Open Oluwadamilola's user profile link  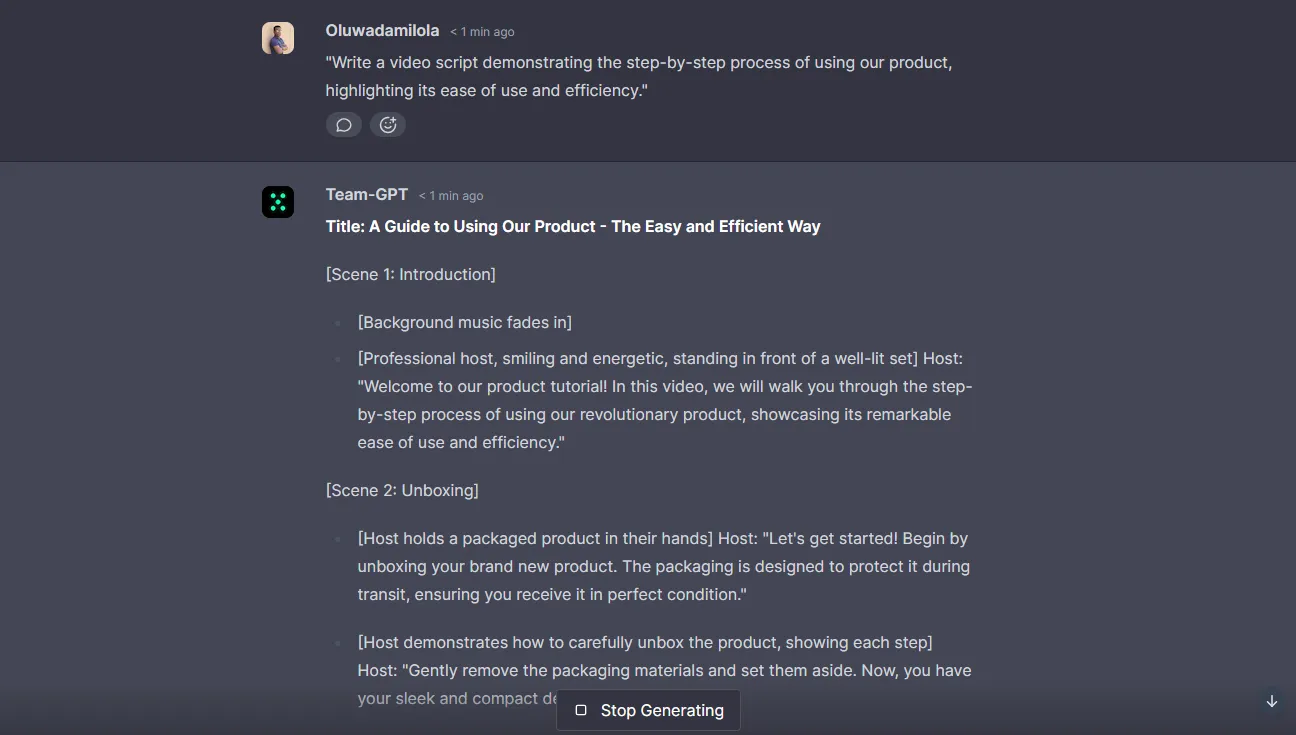click(381, 30)
